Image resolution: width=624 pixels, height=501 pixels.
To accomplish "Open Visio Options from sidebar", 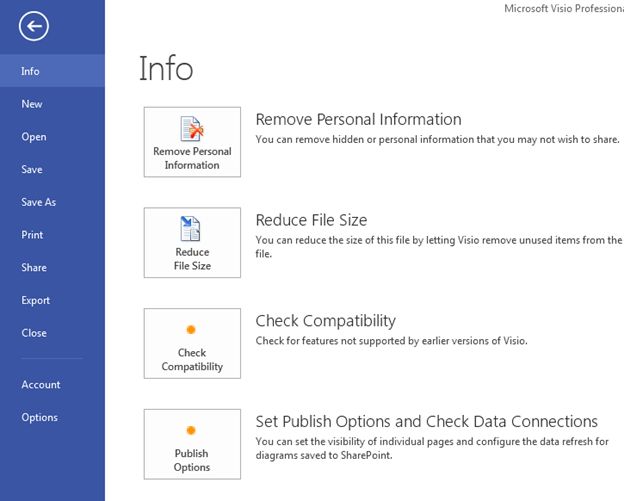I will [x=40, y=417].
